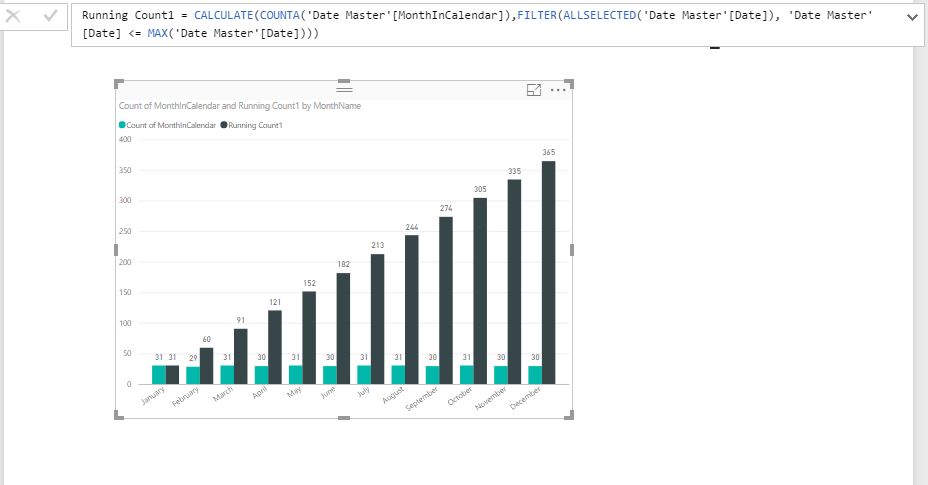Click the January axis label
928x485 pixels.
pyautogui.click(x=153, y=396)
